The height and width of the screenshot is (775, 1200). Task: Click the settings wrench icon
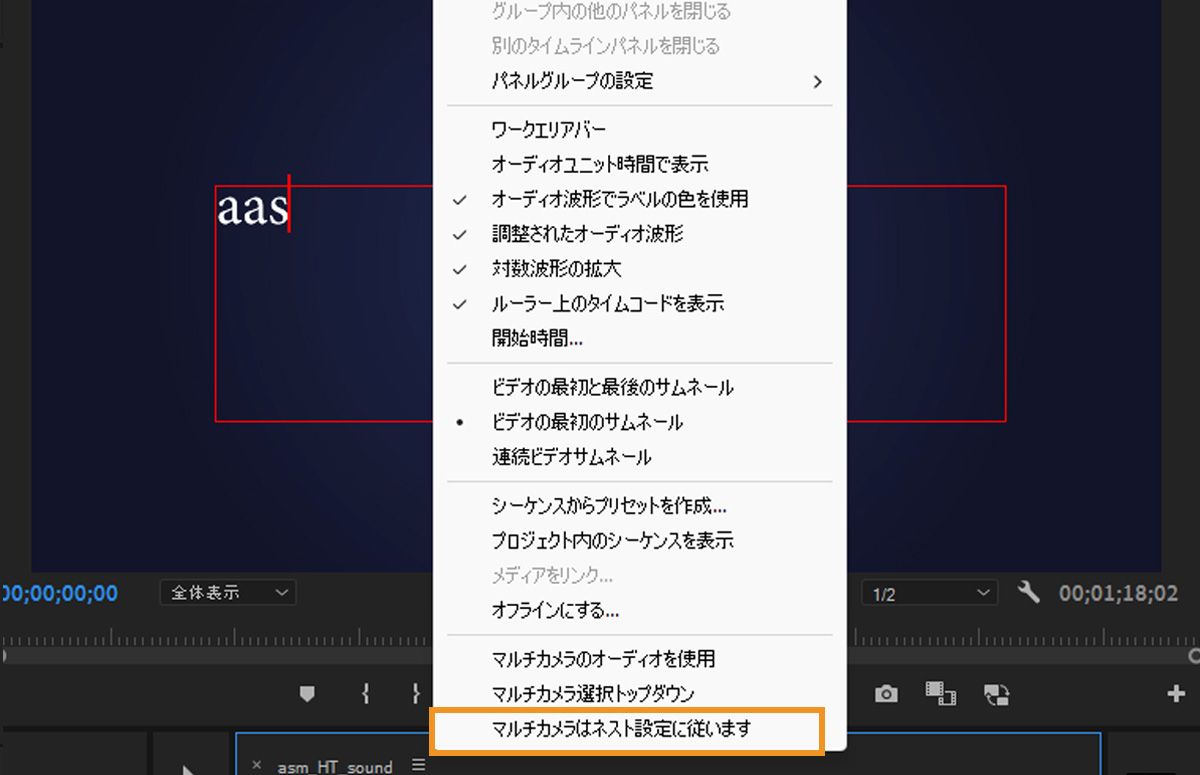coord(1029,592)
